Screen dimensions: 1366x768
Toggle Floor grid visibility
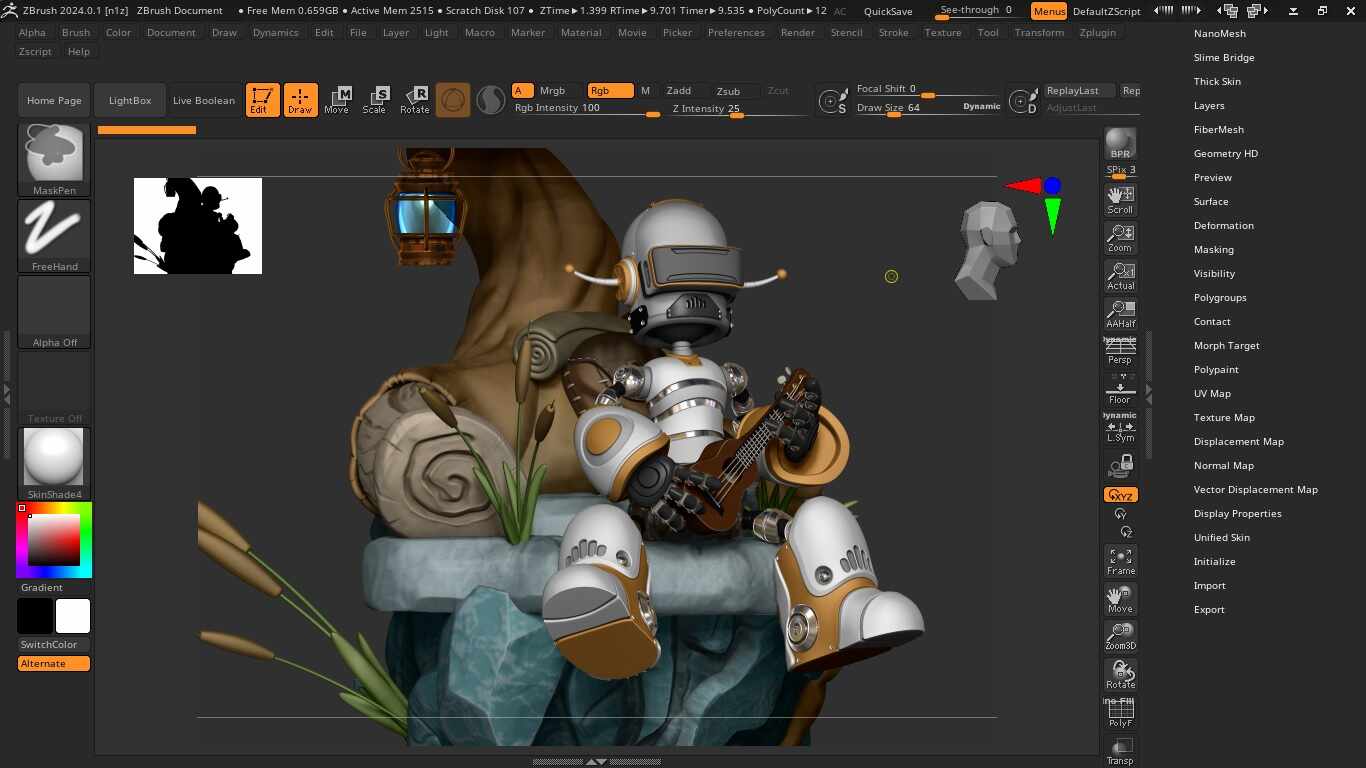[1120, 388]
